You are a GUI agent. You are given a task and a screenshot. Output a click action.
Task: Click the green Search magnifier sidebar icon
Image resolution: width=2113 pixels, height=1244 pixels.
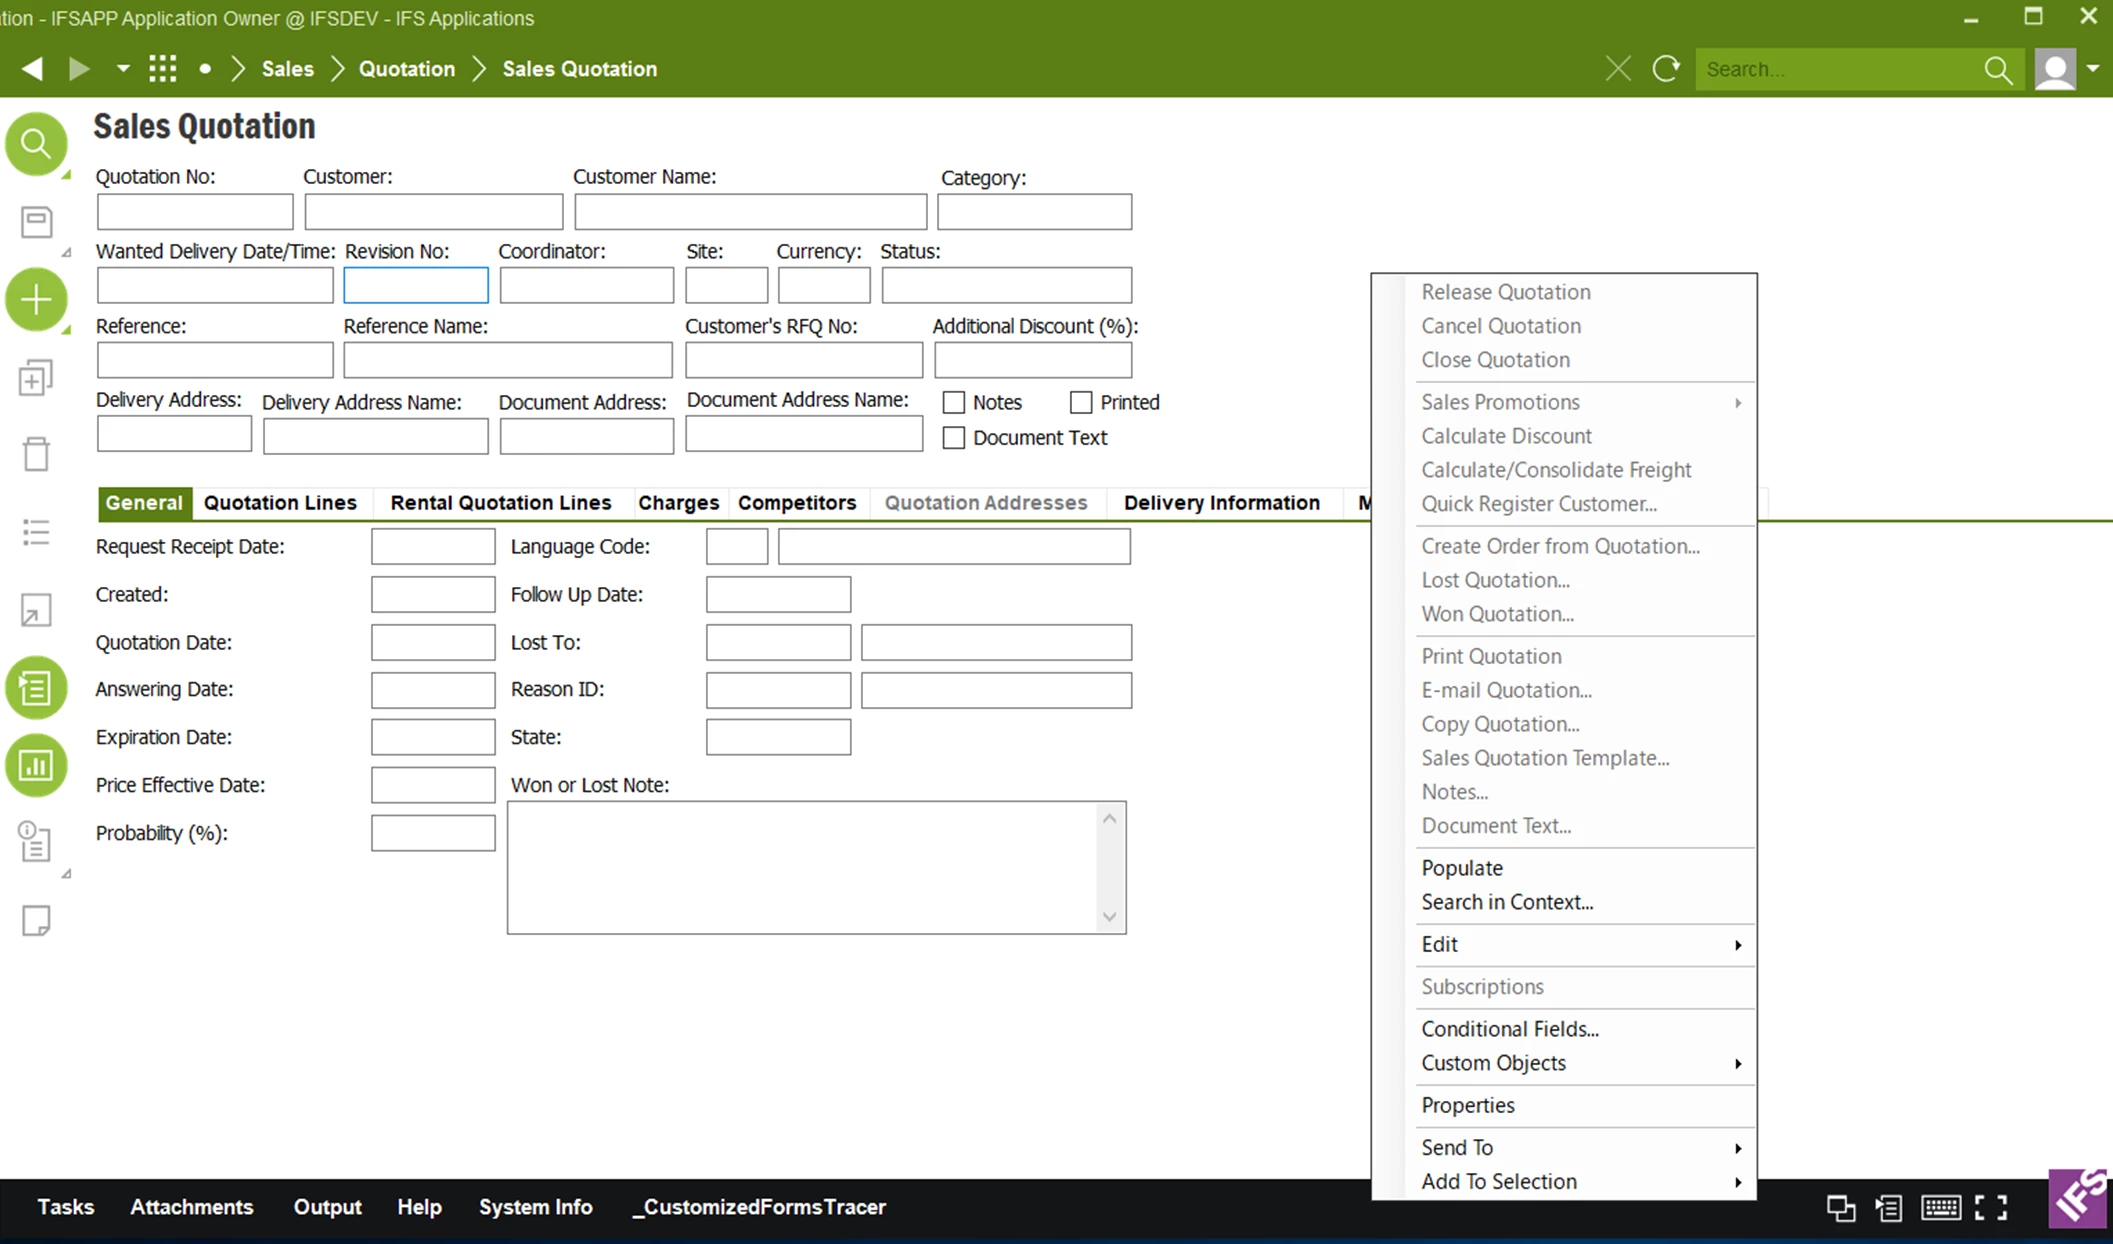pyautogui.click(x=36, y=144)
